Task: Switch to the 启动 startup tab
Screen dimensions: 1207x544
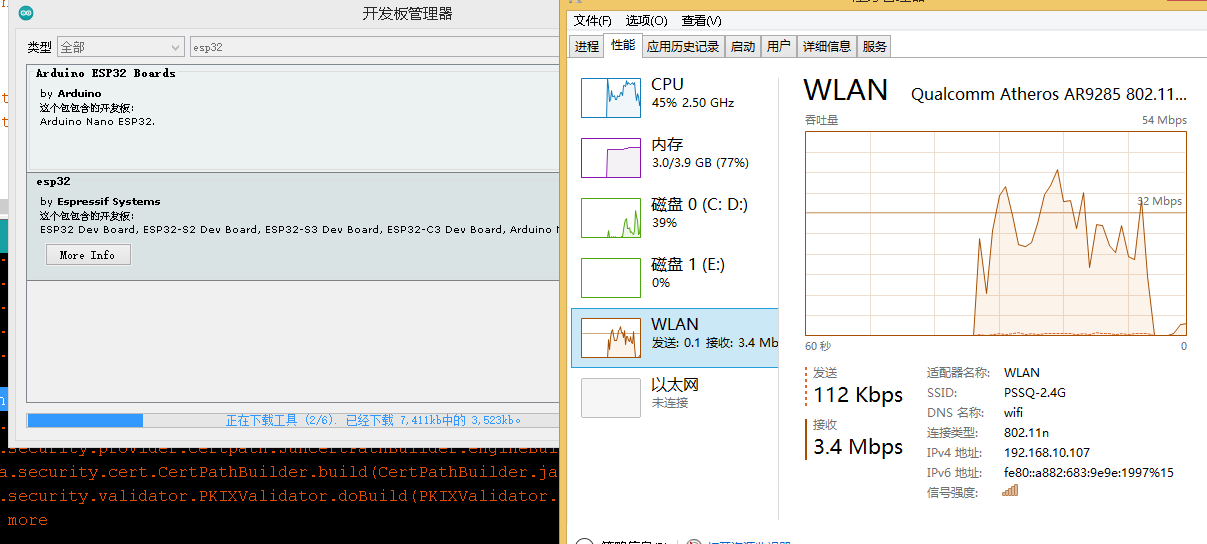Action: click(742, 46)
